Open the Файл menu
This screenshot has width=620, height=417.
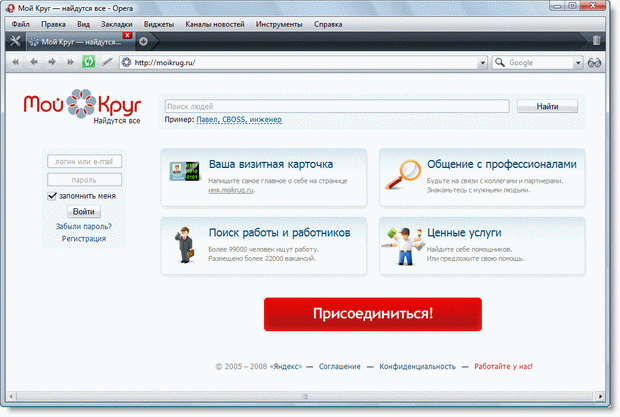[x=21, y=24]
